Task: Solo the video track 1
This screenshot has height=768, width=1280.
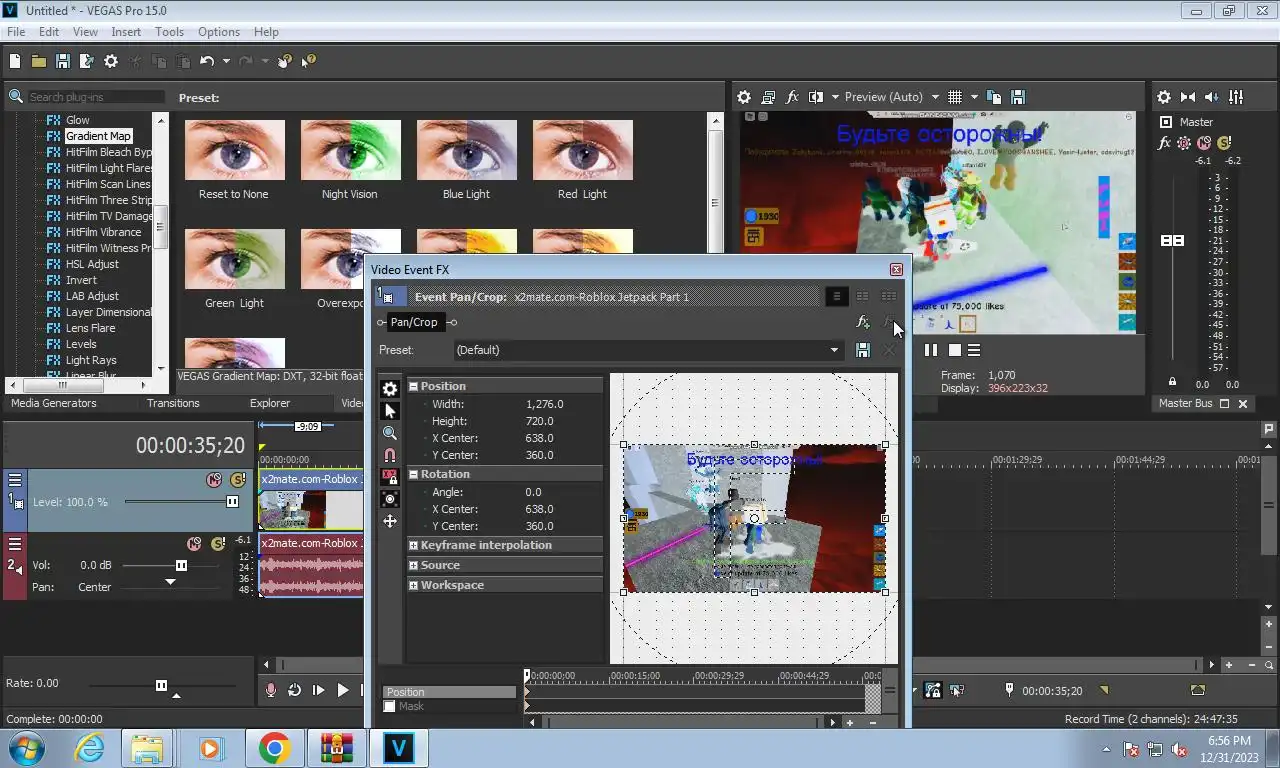Action: [238, 480]
